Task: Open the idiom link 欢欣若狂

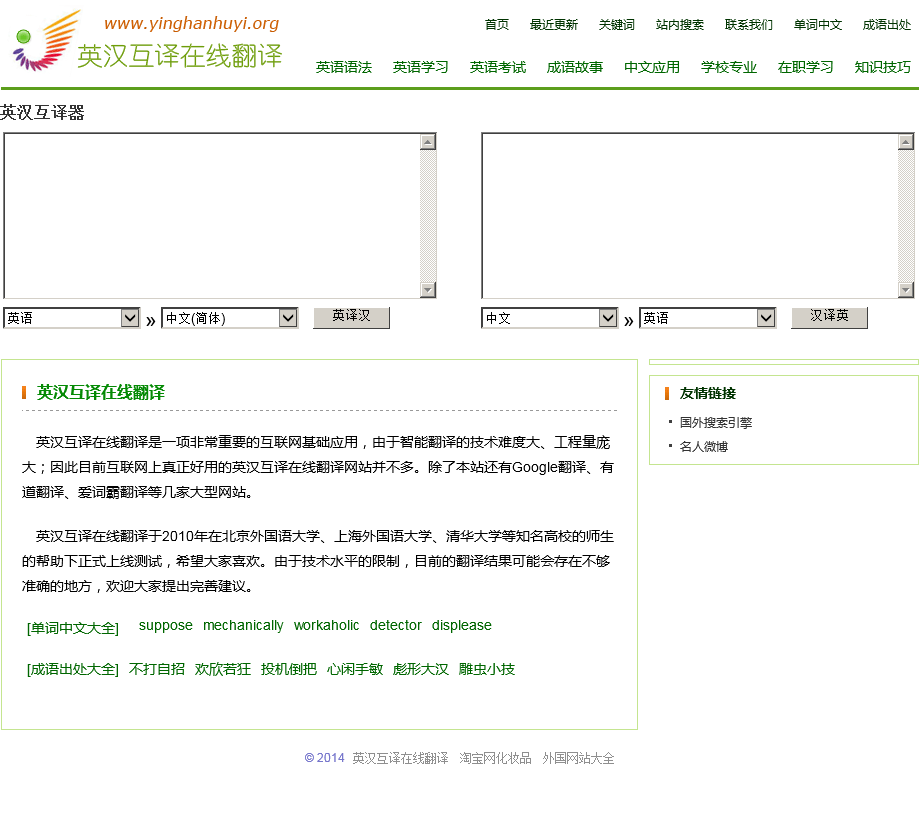Action: coord(222,669)
